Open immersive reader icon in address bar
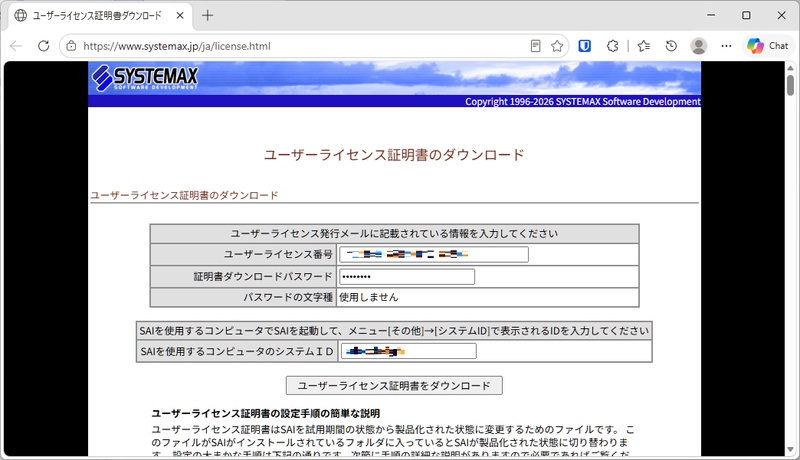This screenshot has width=800, height=460. tap(535, 46)
